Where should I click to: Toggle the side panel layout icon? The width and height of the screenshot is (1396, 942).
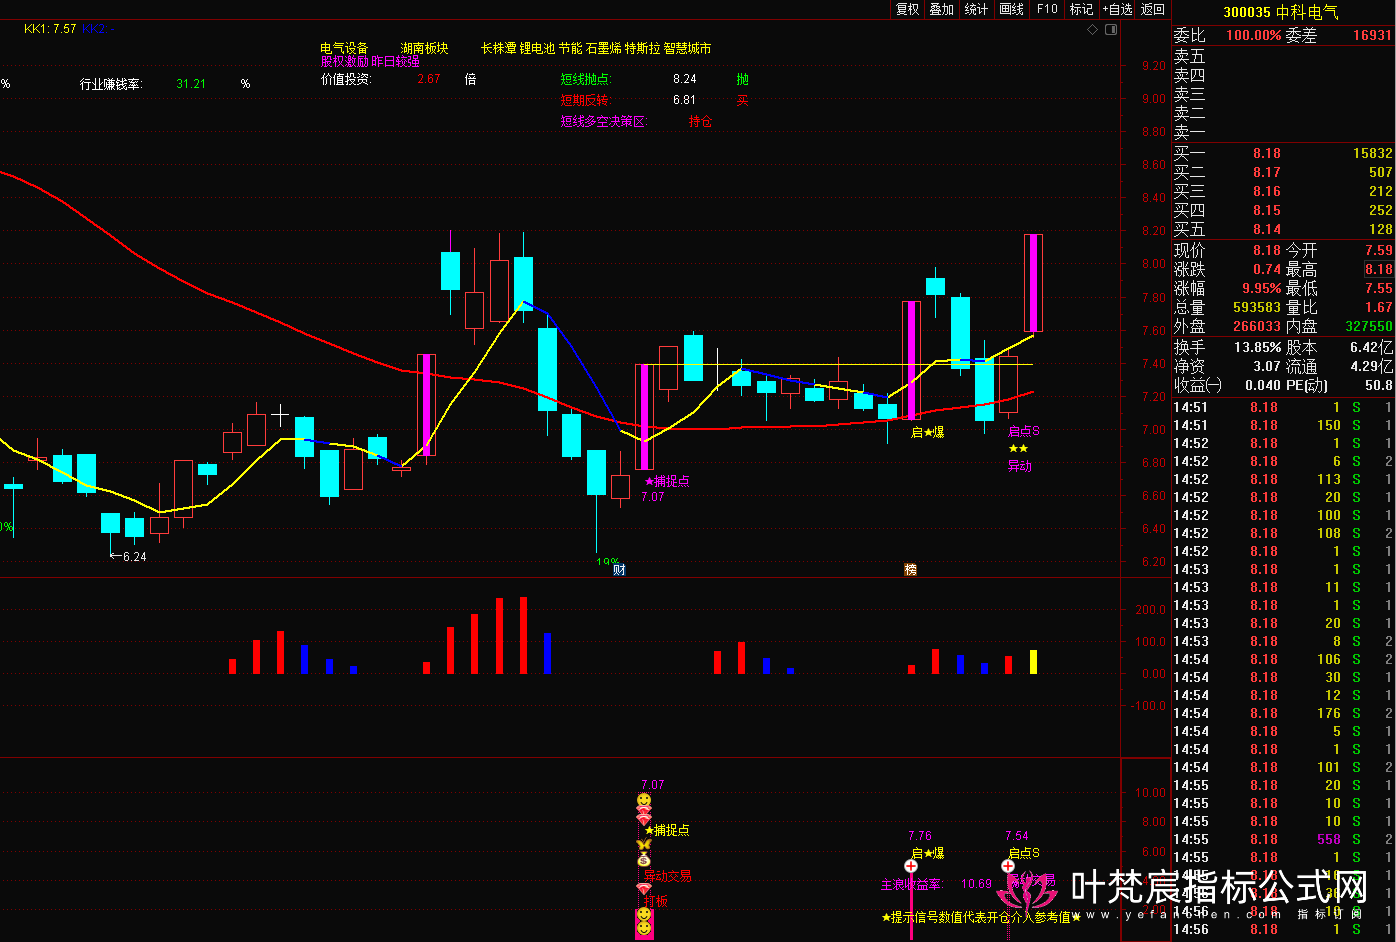pyautogui.click(x=1111, y=30)
